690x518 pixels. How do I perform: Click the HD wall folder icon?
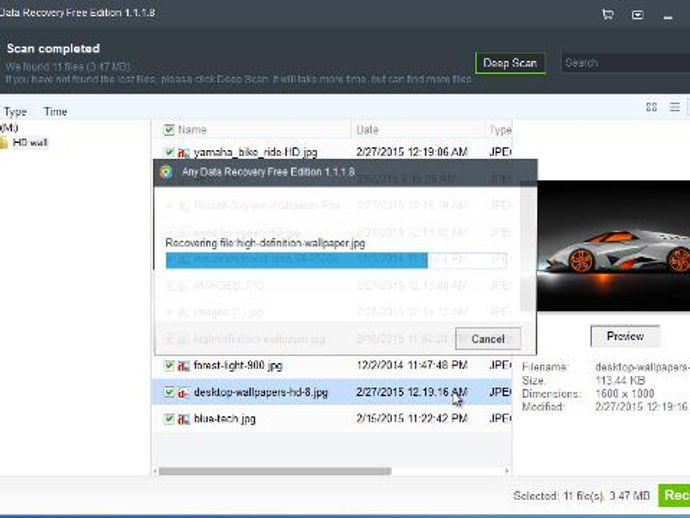click(x=4, y=143)
